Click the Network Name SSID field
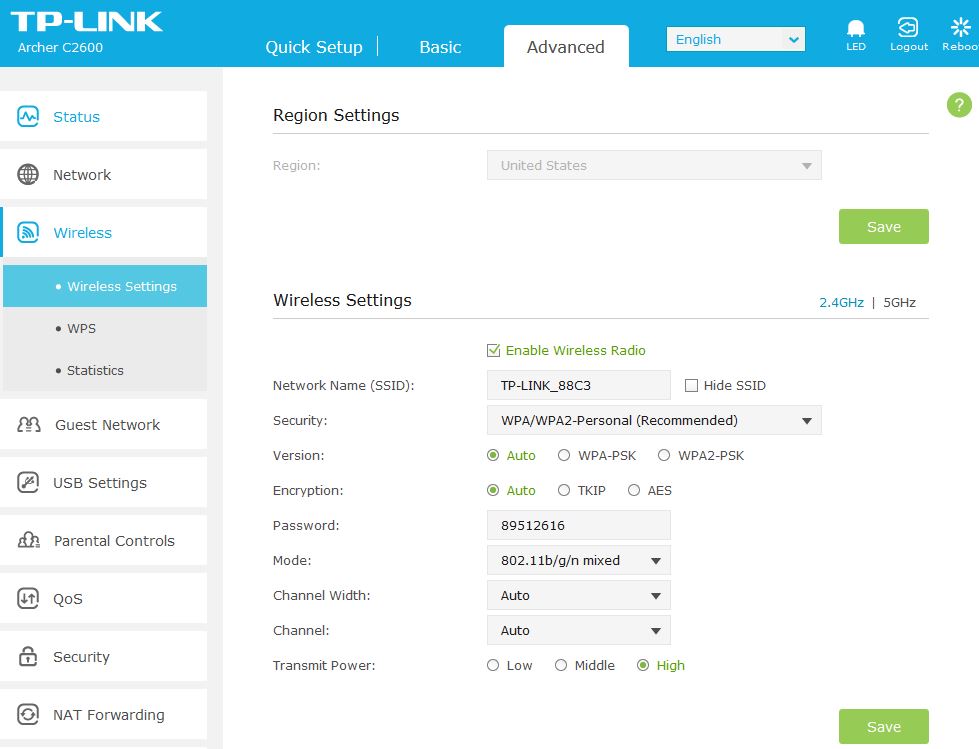Image resolution: width=979 pixels, height=749 pixels. [x=579, y=385]
